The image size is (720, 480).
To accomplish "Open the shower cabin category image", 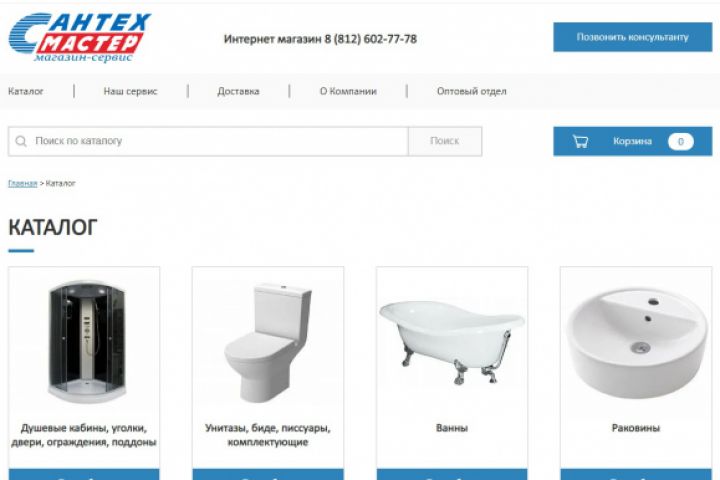I will (x=87, y=342).
